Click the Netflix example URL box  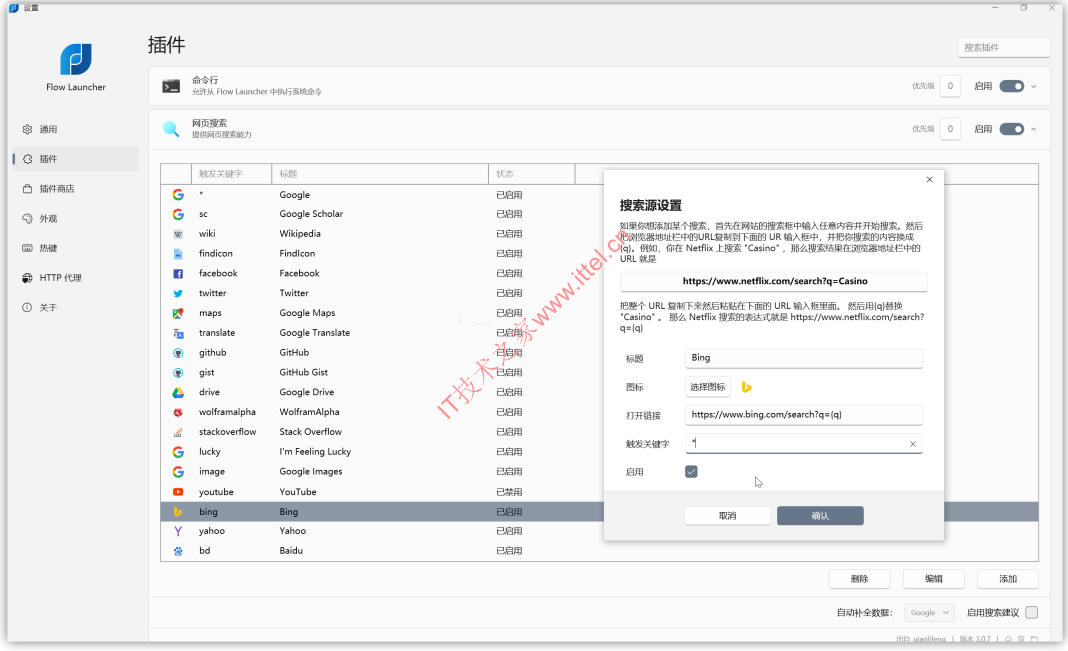pyautogui.click(x=774, y=281)
